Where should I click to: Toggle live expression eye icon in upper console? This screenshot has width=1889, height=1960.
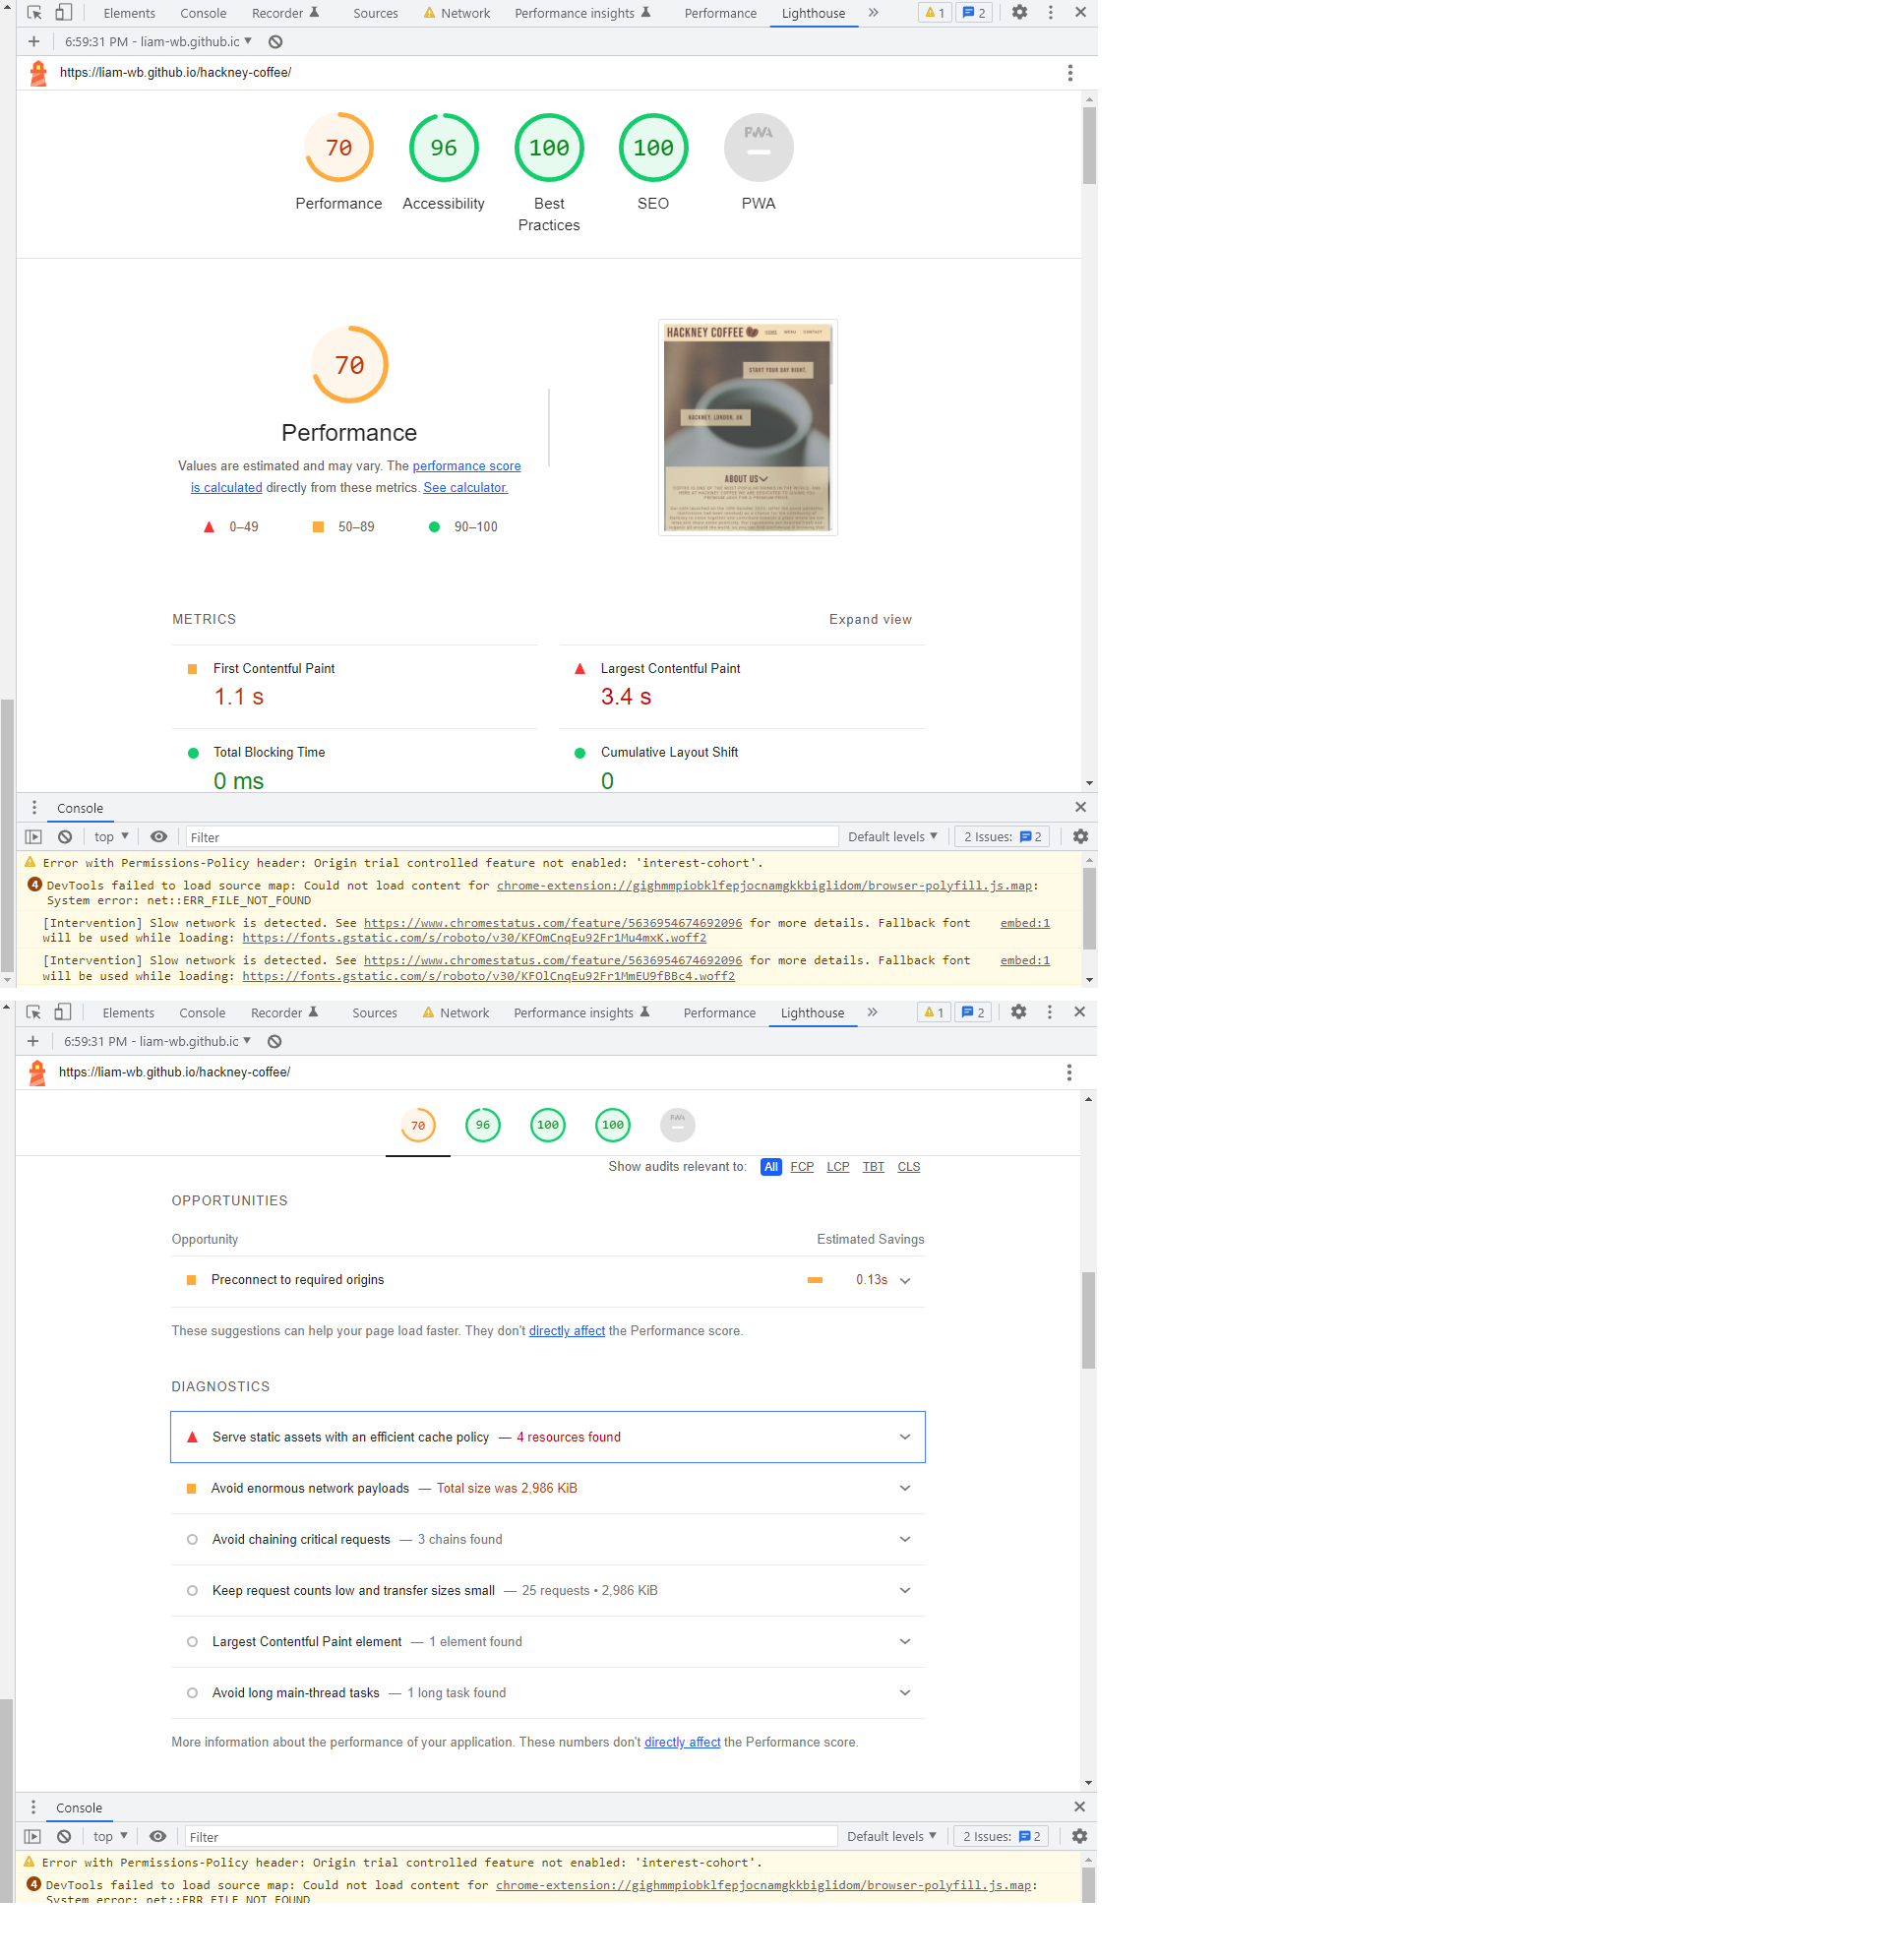point(159,837)
